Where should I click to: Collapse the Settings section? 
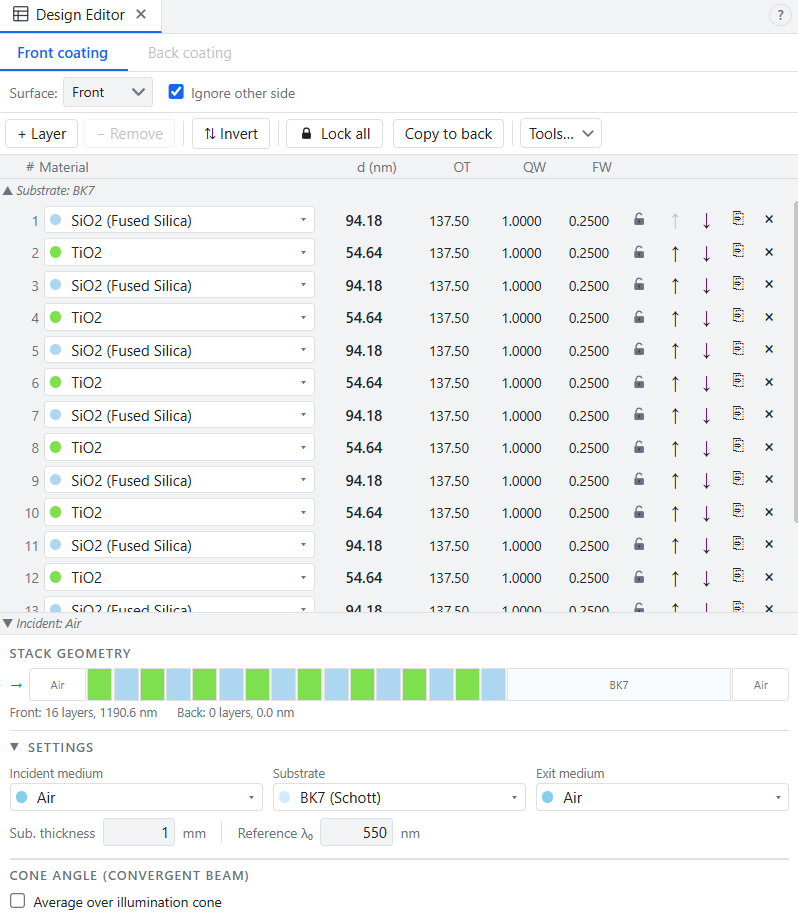point(15,747)
